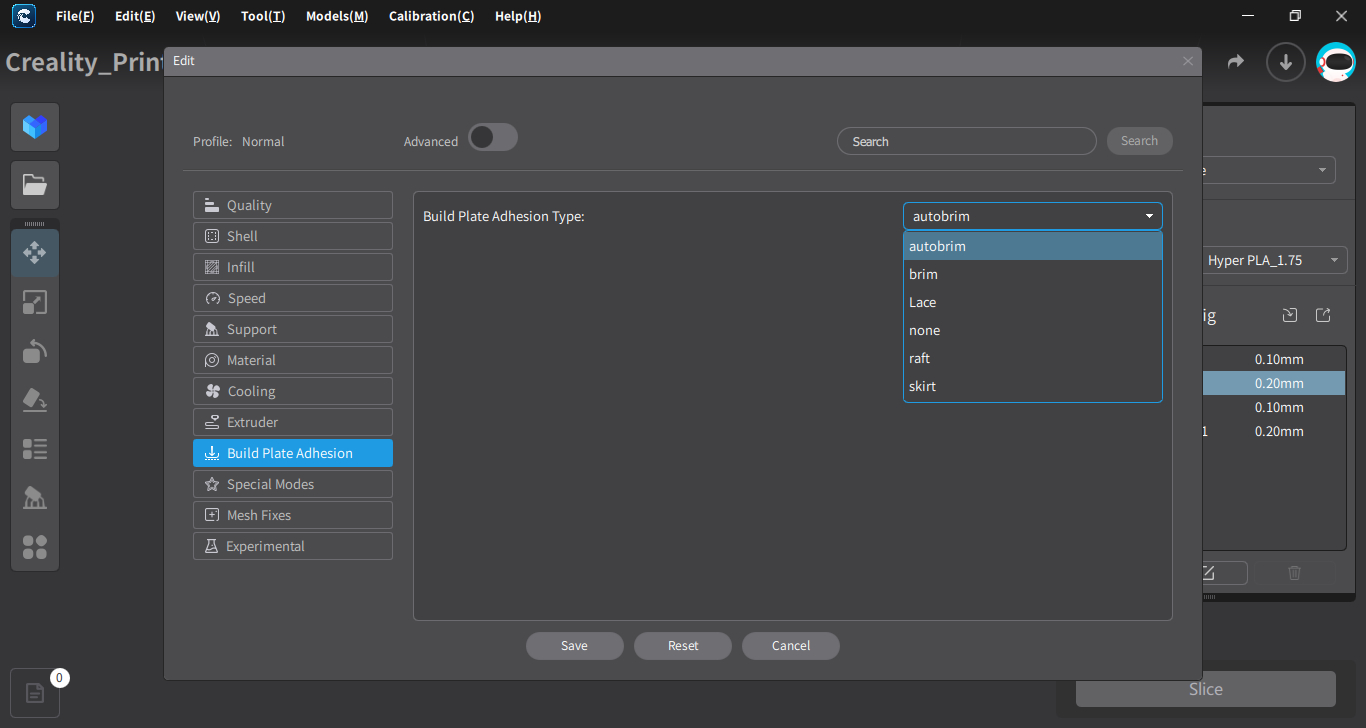Choose skirt from adhesion type list
This screenshot has width=1366, height=728.
pyautogui.click(x=1032, y=386)
